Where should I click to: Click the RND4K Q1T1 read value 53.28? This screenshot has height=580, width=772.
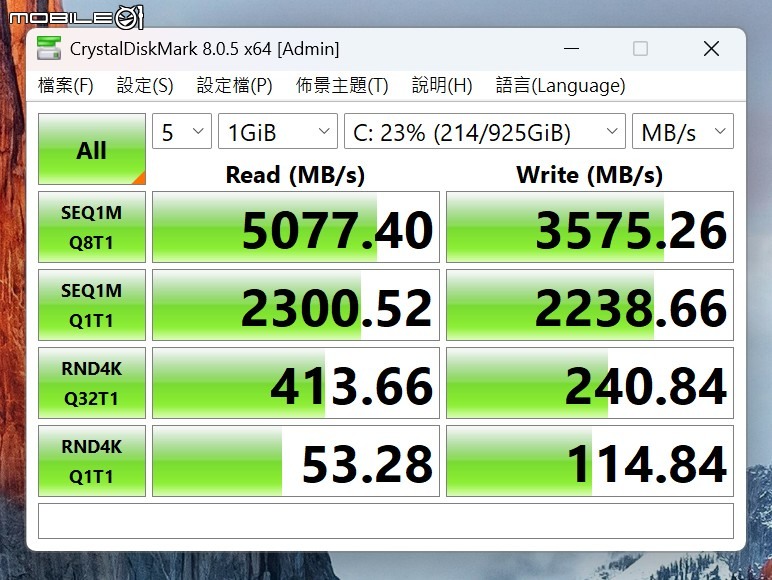(x=296, y=461)
